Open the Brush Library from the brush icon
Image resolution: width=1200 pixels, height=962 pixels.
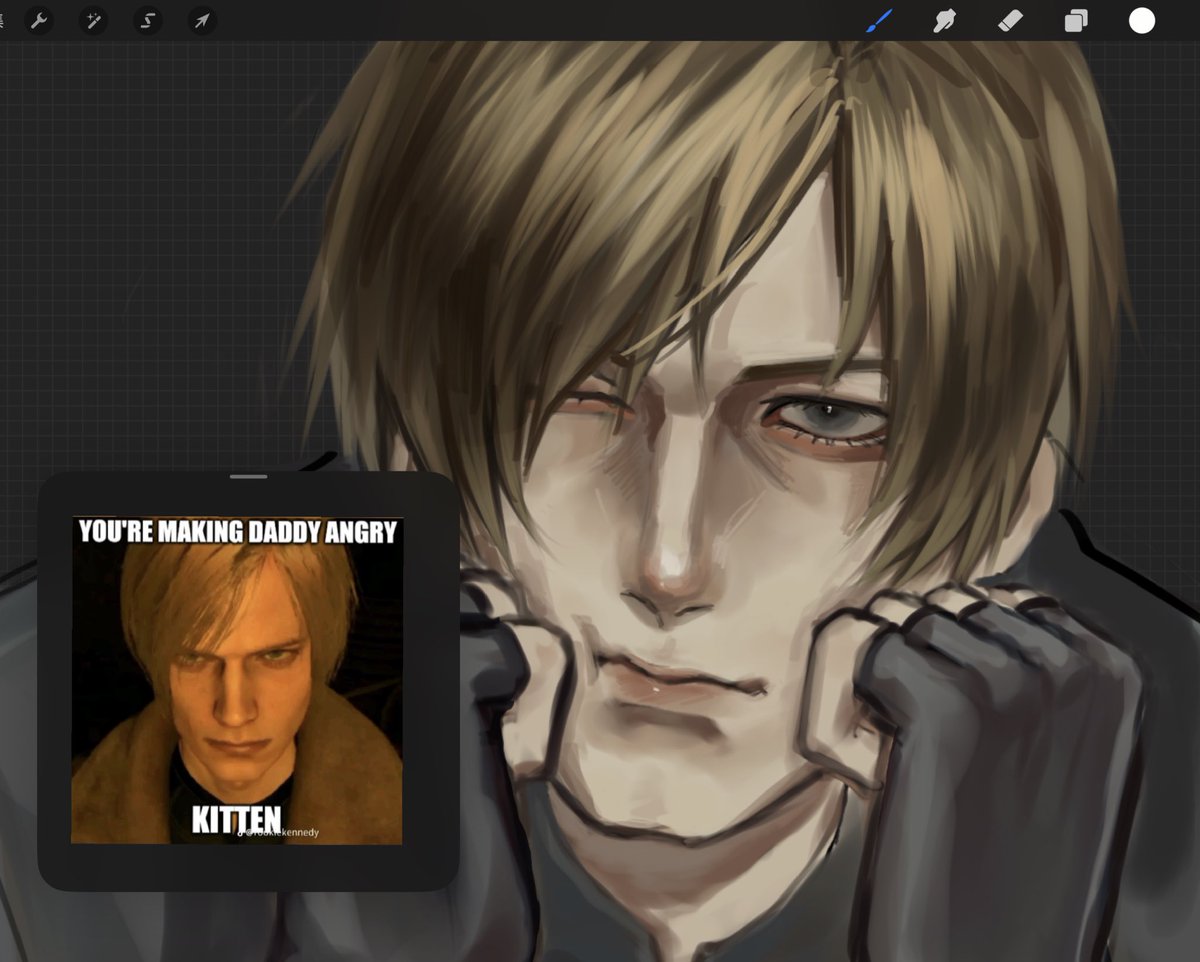879,21
